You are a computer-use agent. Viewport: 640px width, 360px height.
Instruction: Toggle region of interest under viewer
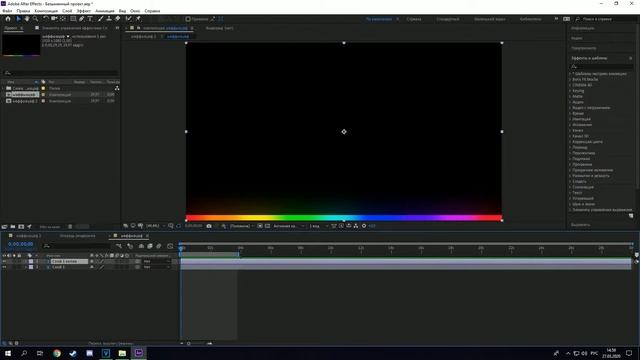pos(260,226)
